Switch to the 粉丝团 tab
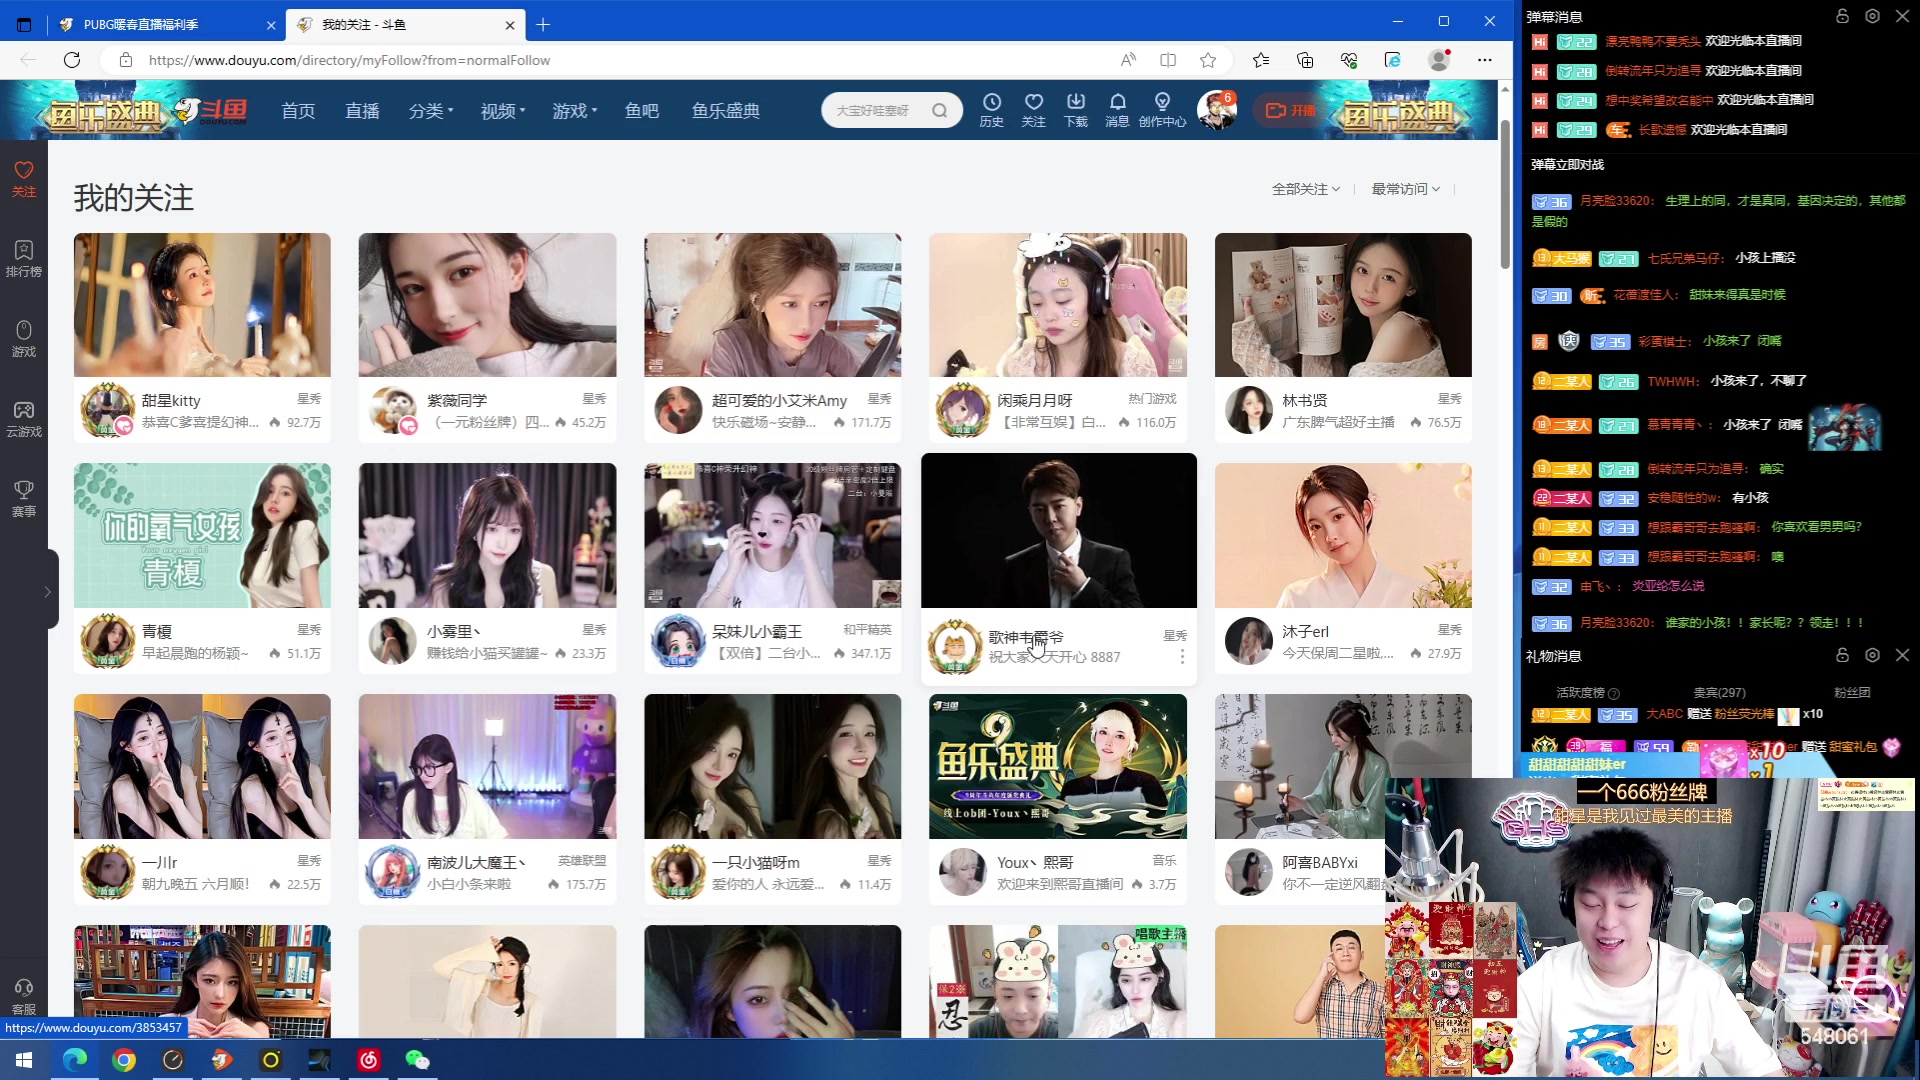Image resolution: width=1920 pixels, height=1080 pixels. tap(1852, 692)
